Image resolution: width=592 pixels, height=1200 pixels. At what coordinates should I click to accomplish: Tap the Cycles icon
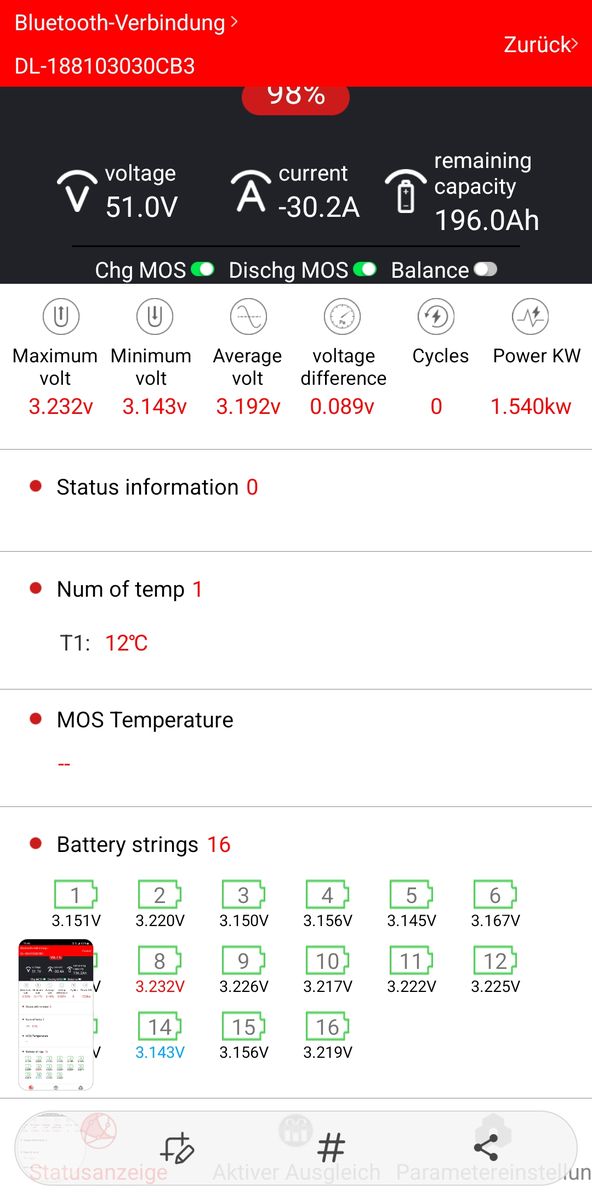pyautogui.click(x=436, y=318)
